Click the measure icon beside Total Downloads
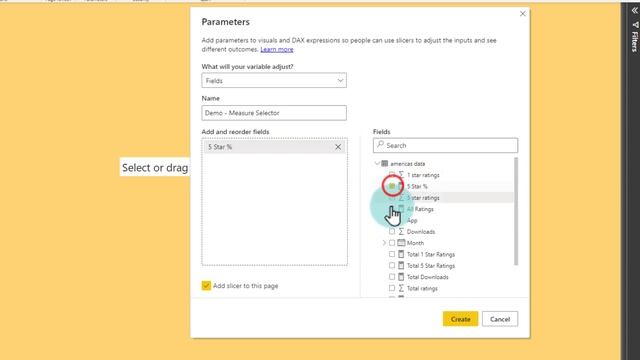Screen dimensions: 640x360 401,277
